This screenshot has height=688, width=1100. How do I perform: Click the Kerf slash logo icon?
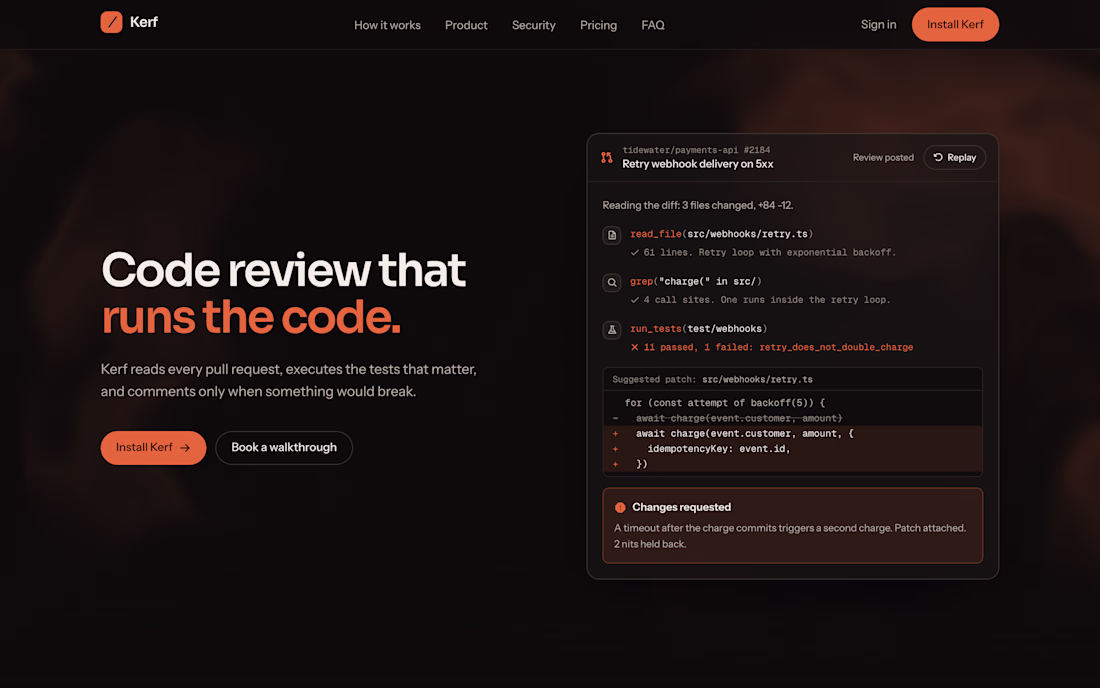[x=112, y=22]
